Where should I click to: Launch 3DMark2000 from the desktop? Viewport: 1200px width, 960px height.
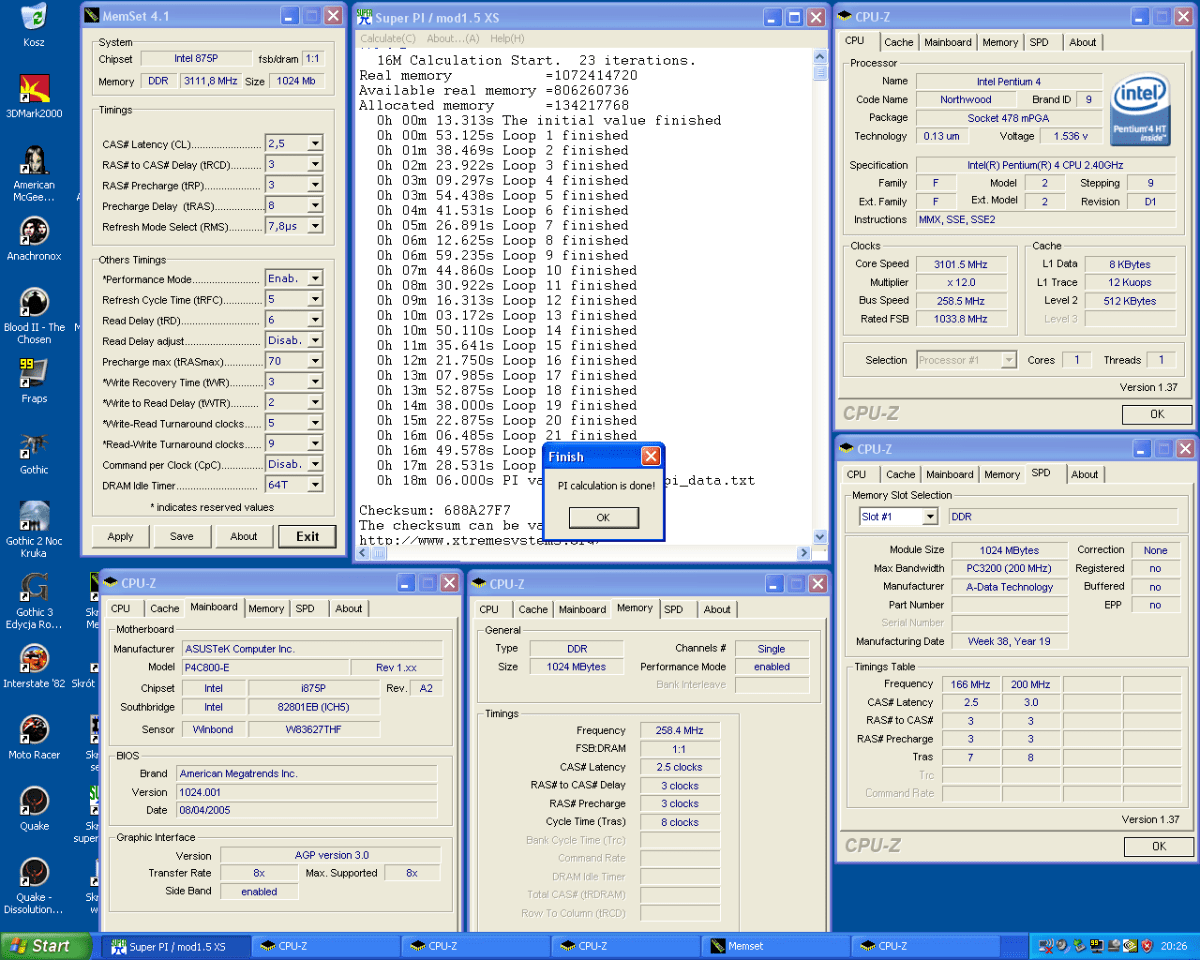34,96
